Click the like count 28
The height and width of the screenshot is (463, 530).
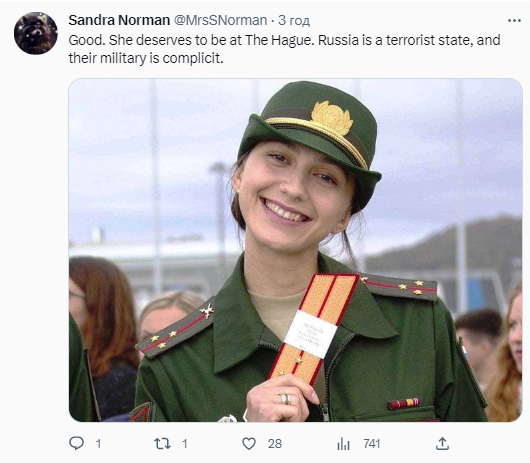(275, 443)
